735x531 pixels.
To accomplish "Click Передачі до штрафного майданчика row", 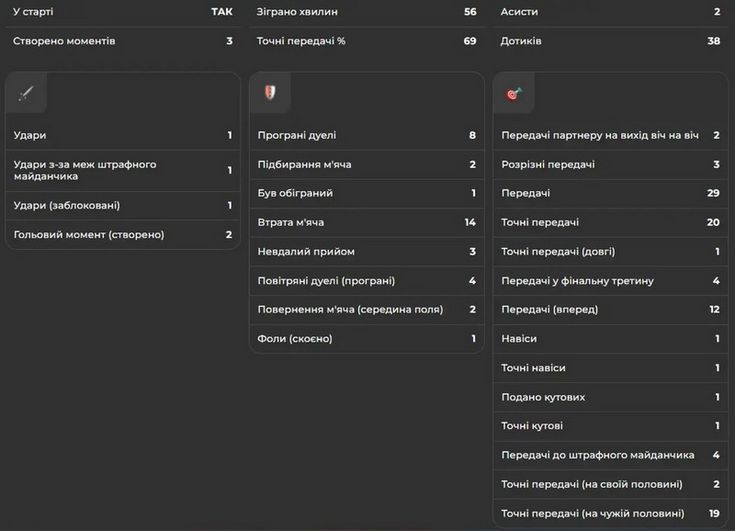I will coord(610,455).
